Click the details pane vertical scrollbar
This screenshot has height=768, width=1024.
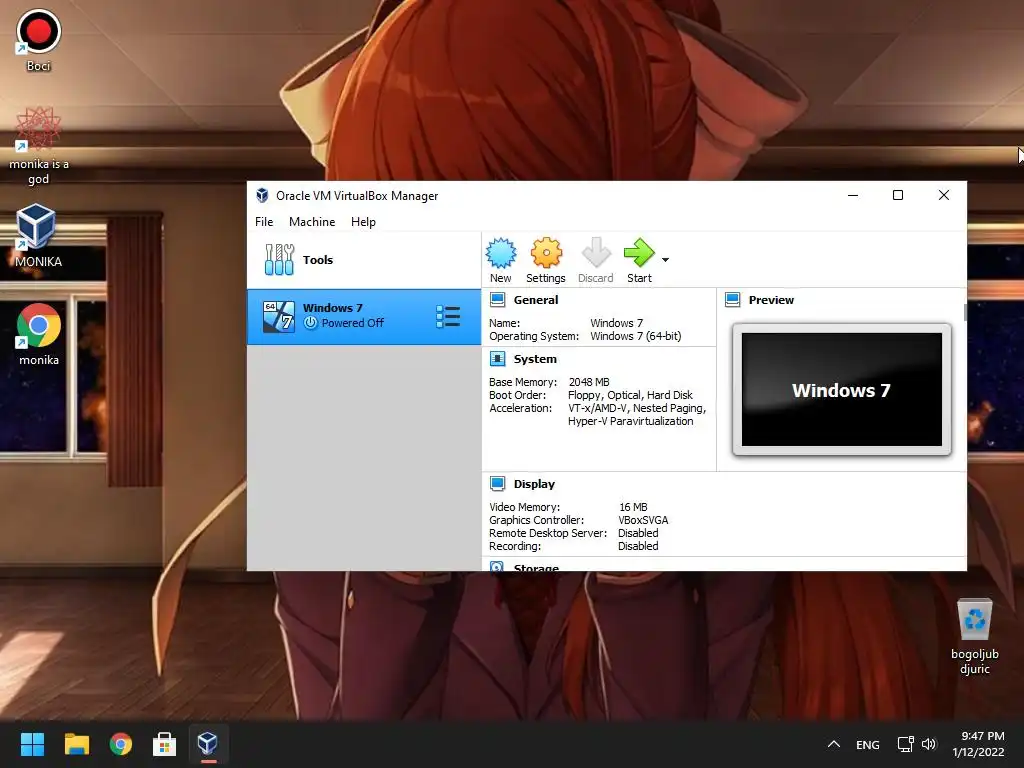point(965,312)
